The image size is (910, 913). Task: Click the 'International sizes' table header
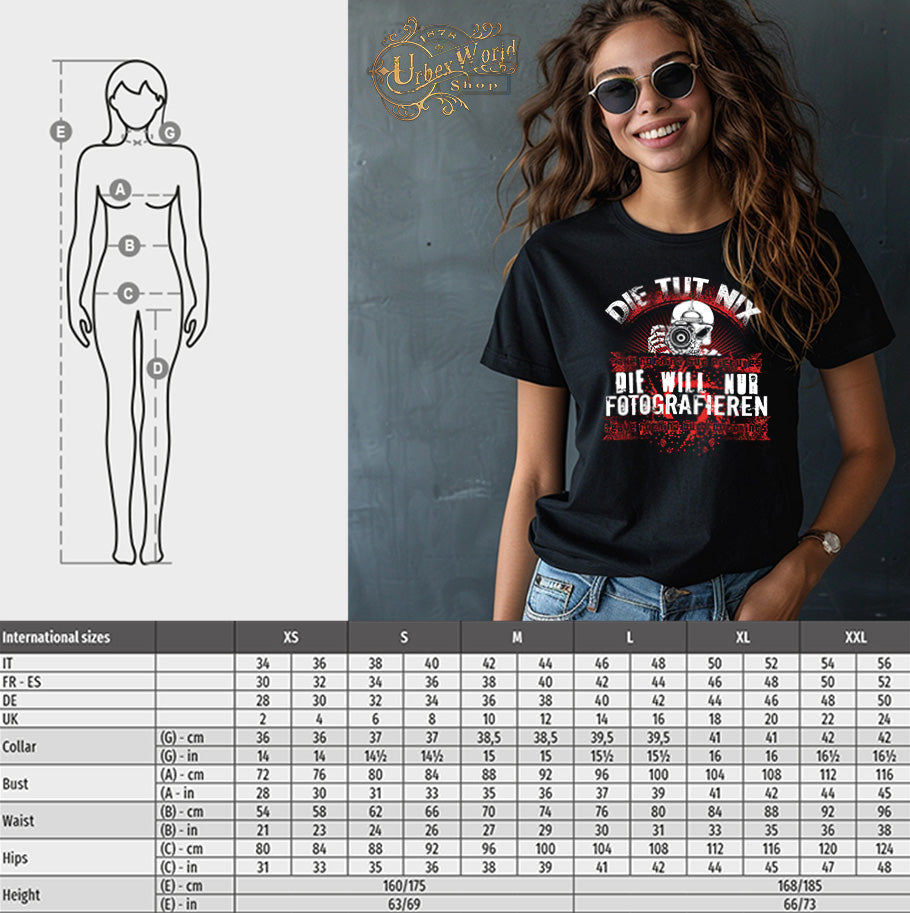[x=56, y=637]
